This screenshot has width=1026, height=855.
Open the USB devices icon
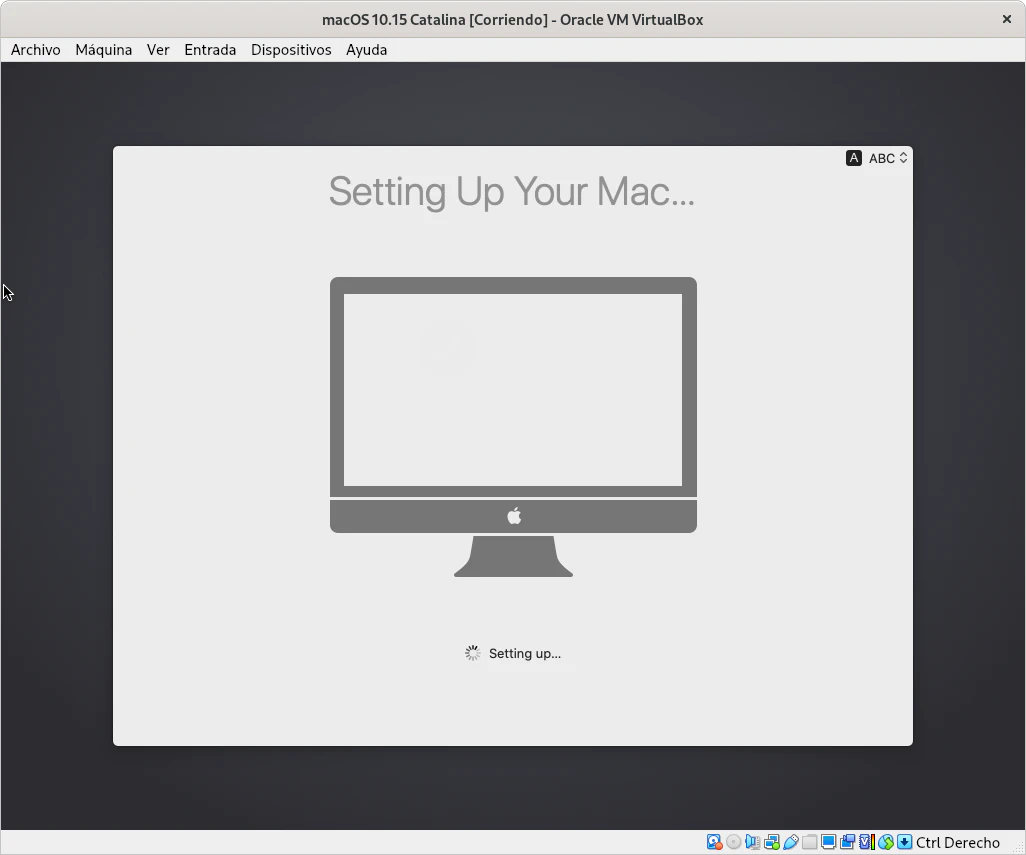tap(790, 842)
